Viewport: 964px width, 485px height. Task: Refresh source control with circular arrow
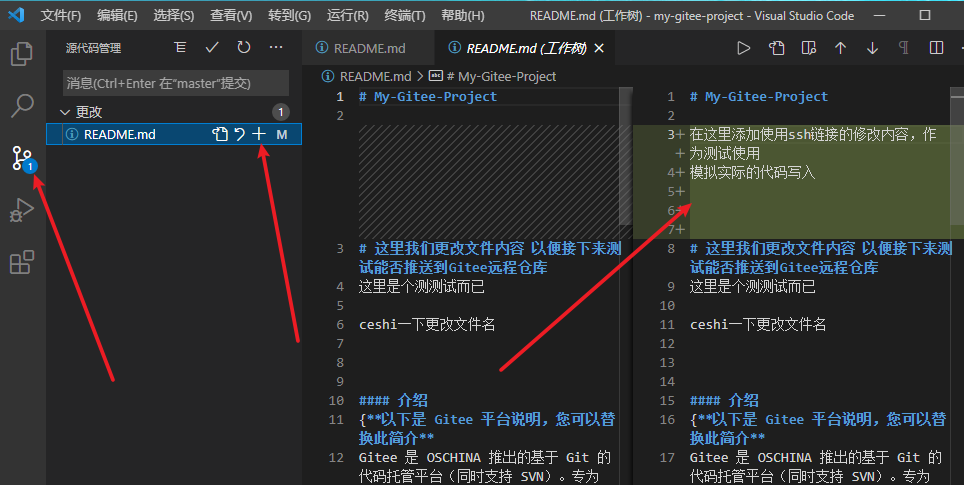(244, 47)
